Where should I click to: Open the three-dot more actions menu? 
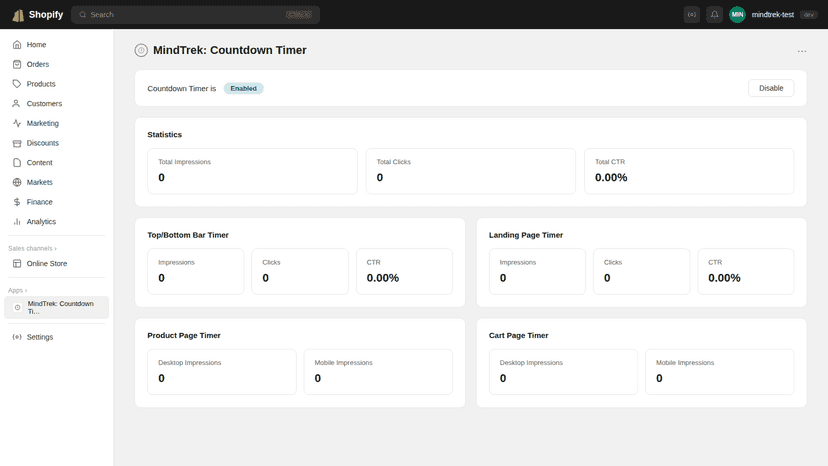pos(802,51)
